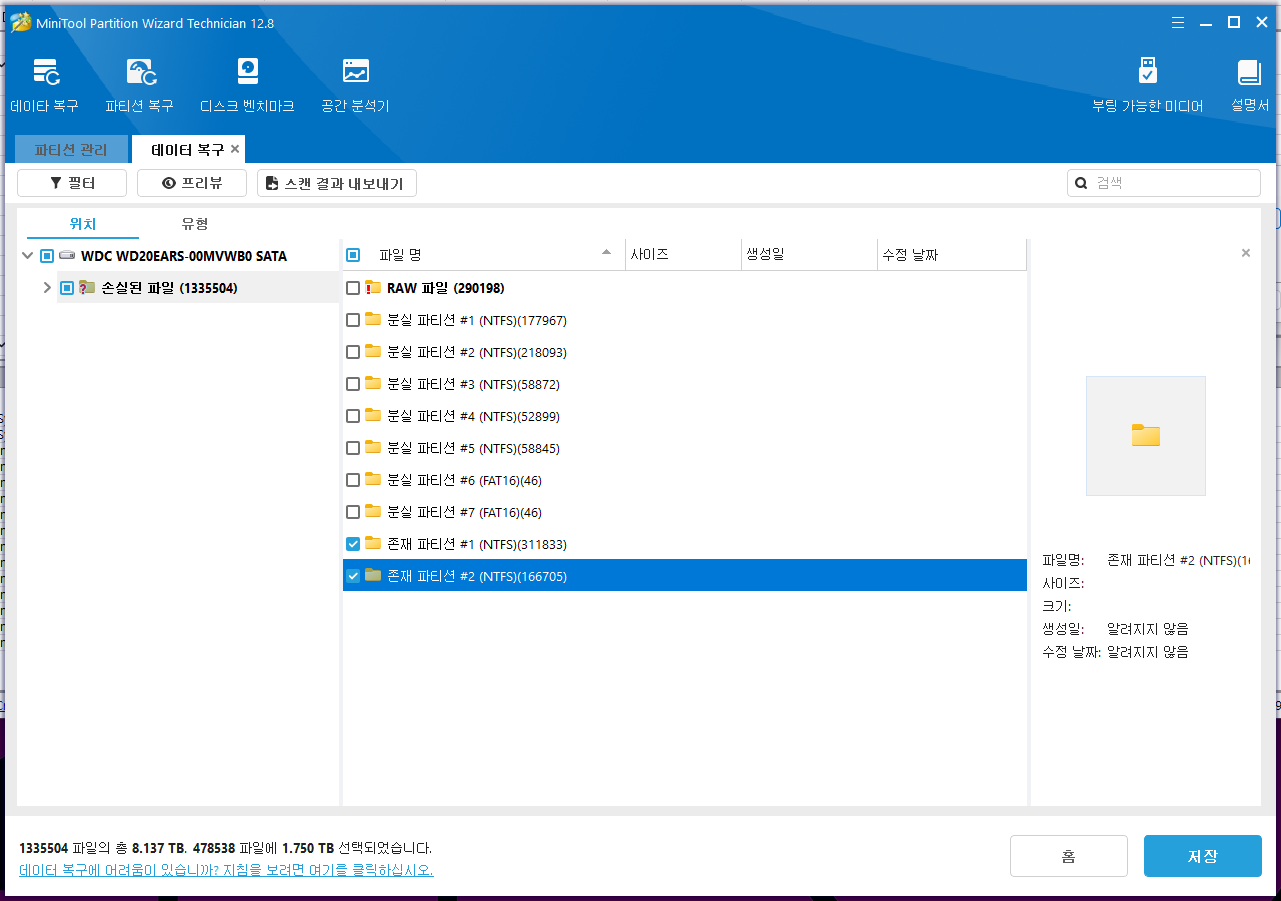Close the preview panel
Viewport: 1281px width, 901px height.
(x=1246, y=253)
